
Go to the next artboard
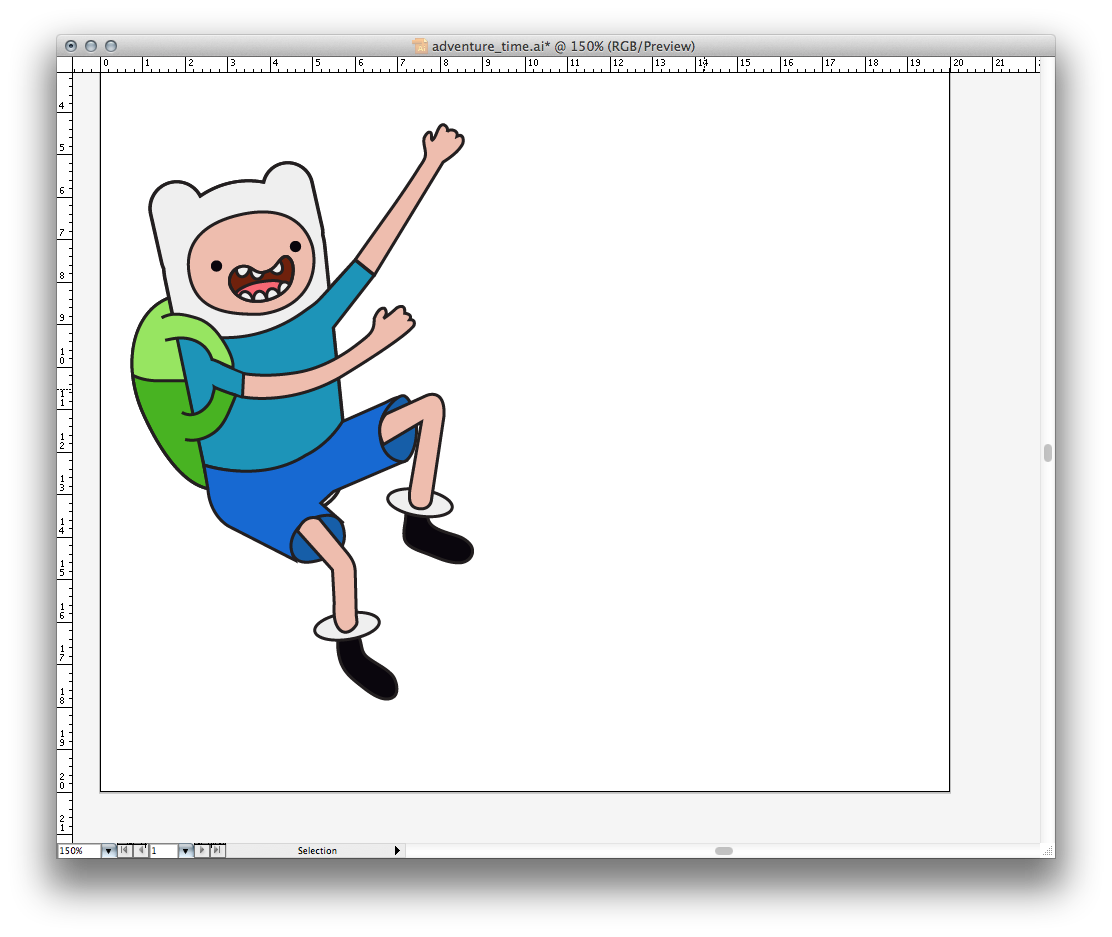coord(202,851)
